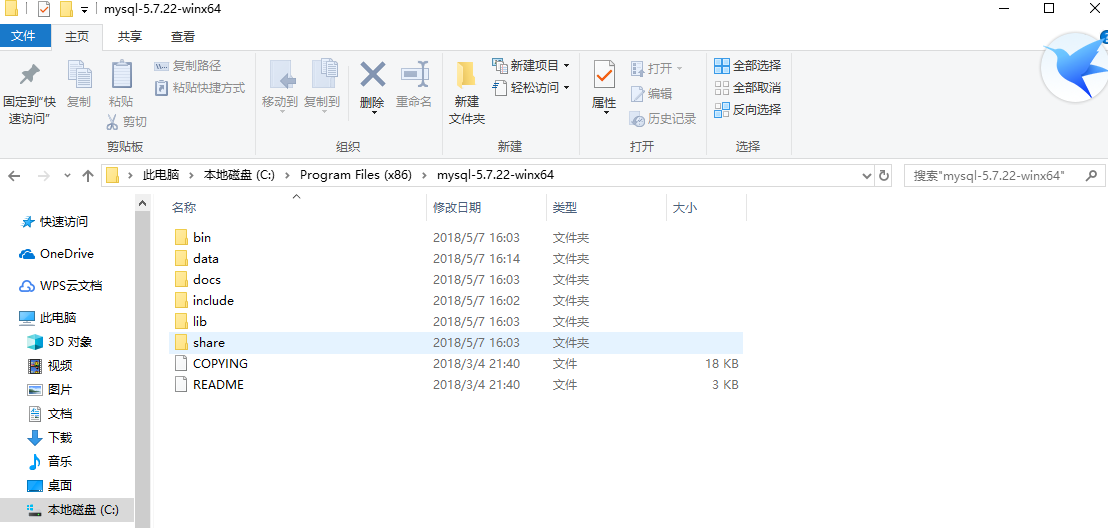The image size is (1108, 528).
Task: Click Invert selection (反向选择)
Action: click(748, 110)
